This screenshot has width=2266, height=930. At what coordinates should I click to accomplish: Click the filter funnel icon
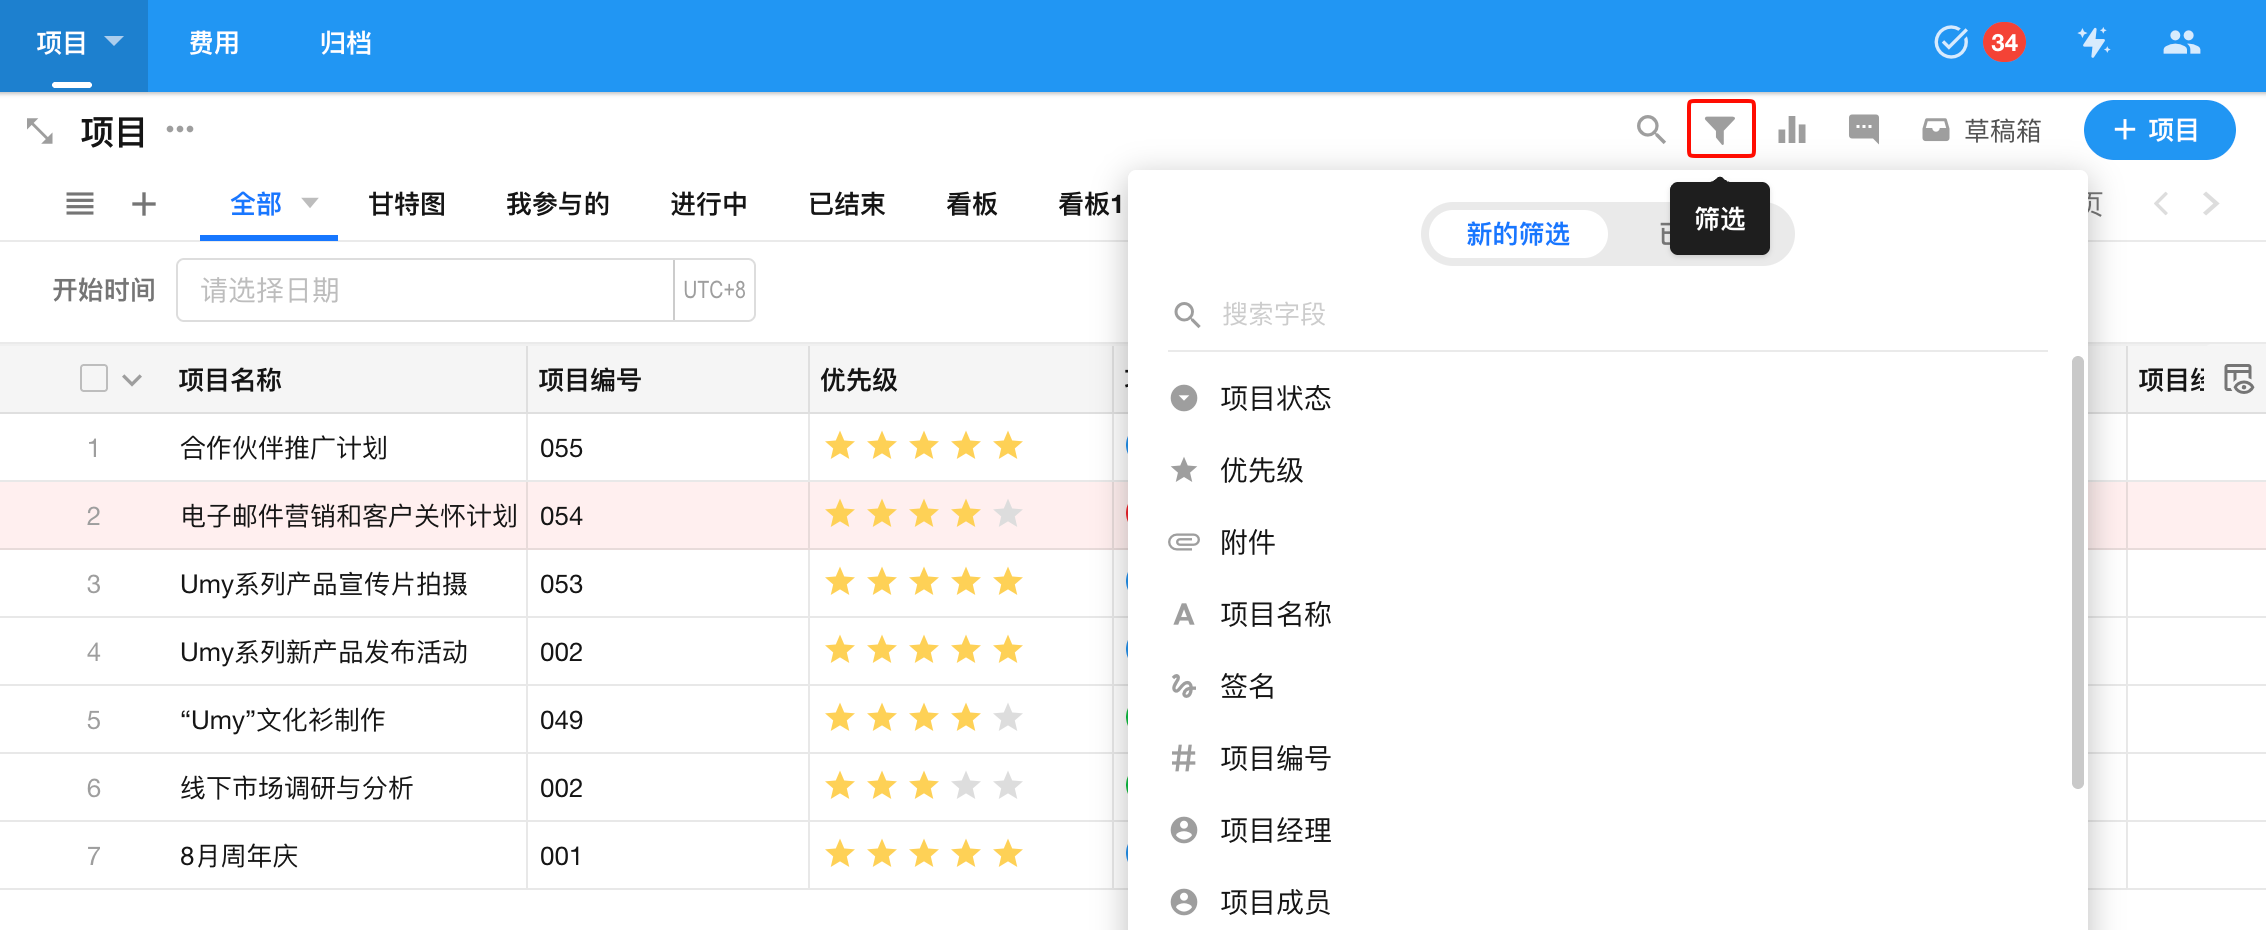(1720, 130)
